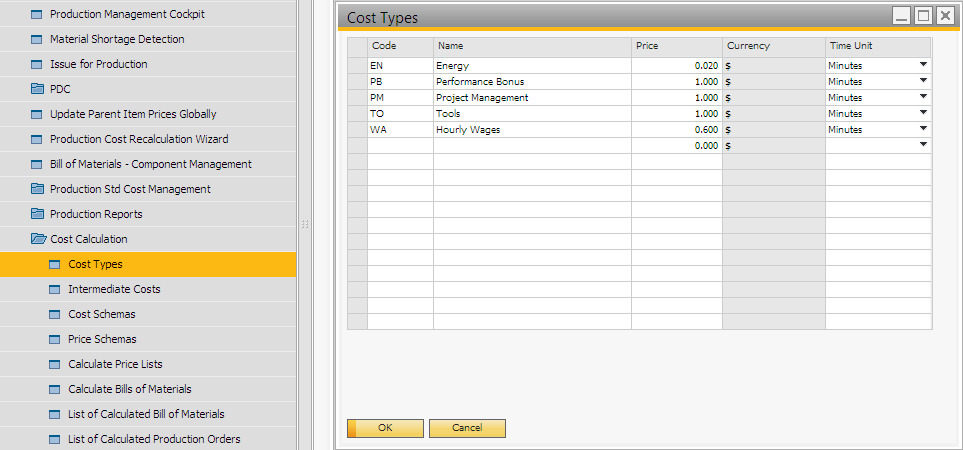Viewport: 963px width, 450px height.
Task: Click the Production Reports folder icon
Action: click(38, 214)
